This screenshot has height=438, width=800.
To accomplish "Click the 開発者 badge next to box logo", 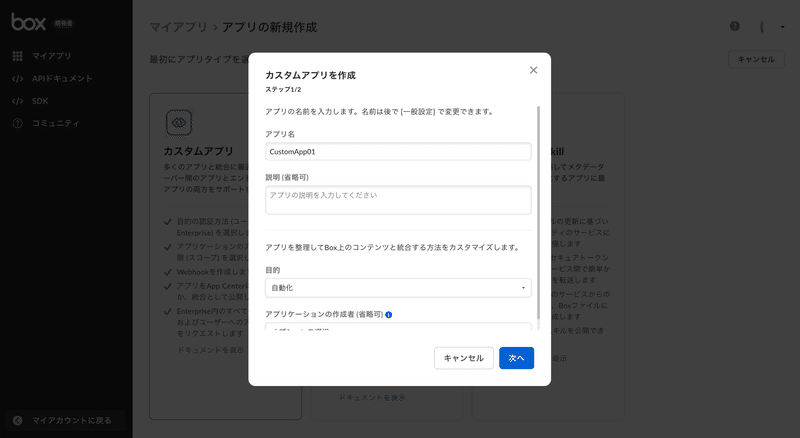I will click(64, 23).
